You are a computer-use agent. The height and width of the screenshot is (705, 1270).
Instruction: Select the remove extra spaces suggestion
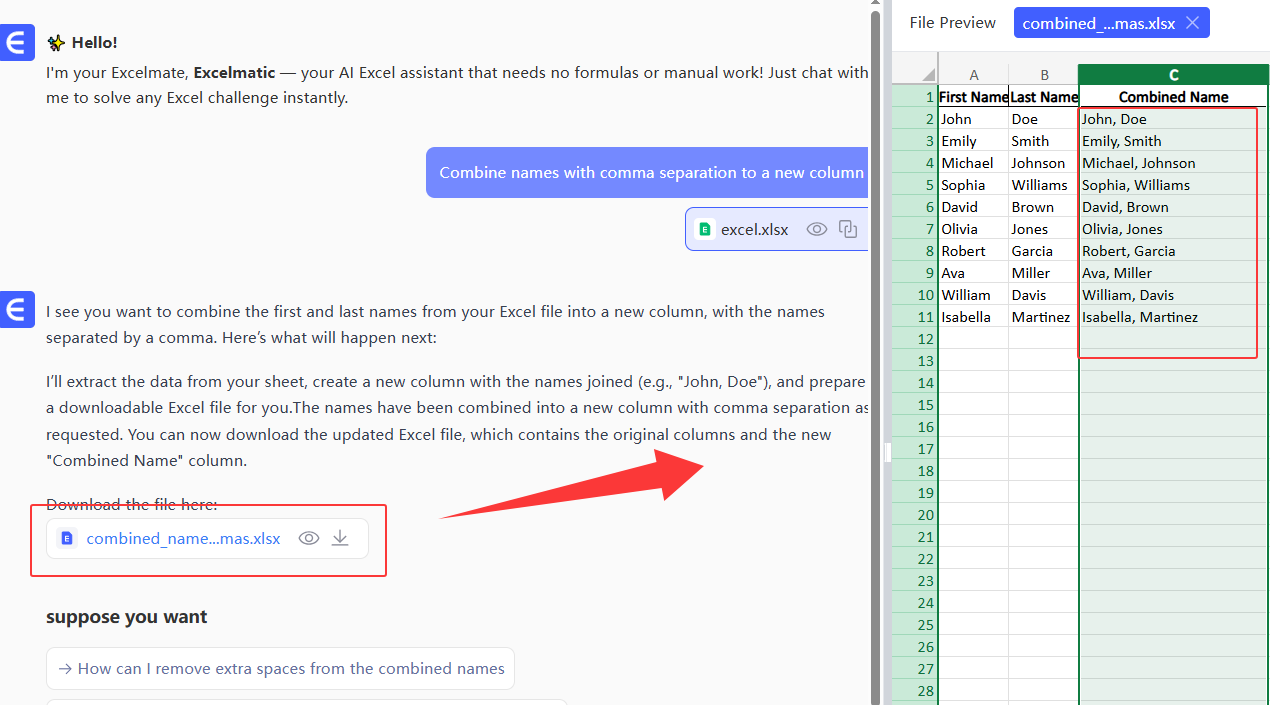click(x=280, y=668)
